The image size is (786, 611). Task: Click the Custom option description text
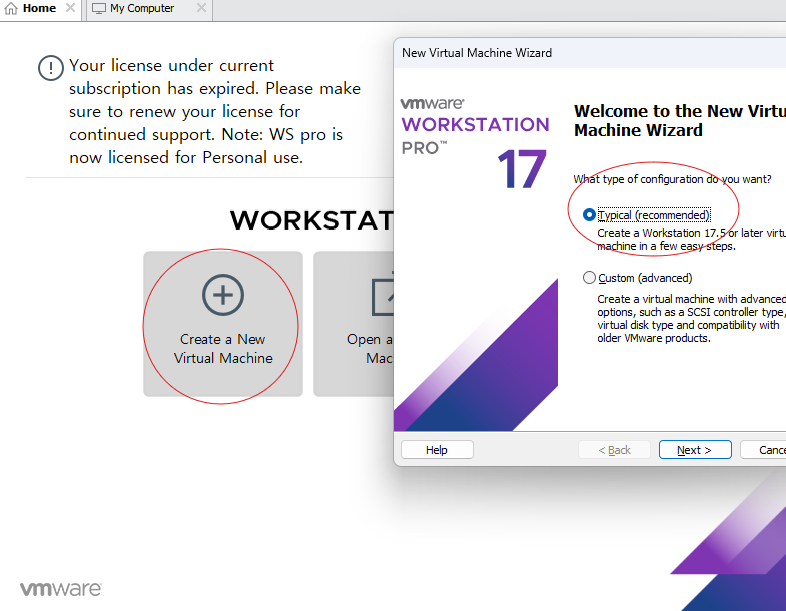(691, 319)
